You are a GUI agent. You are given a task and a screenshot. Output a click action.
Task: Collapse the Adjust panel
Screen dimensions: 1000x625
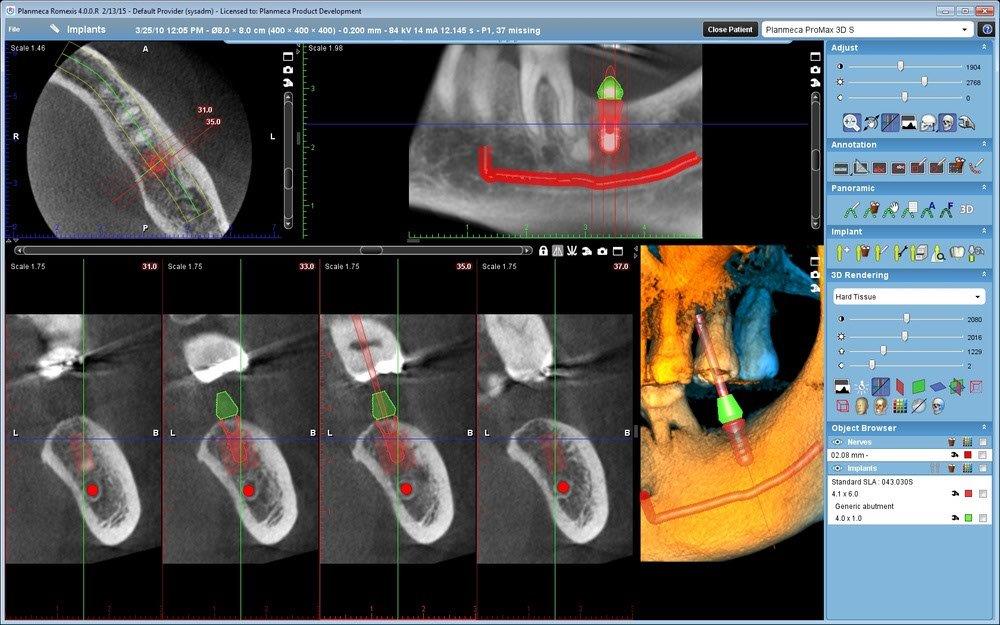[x=983, y=48]
